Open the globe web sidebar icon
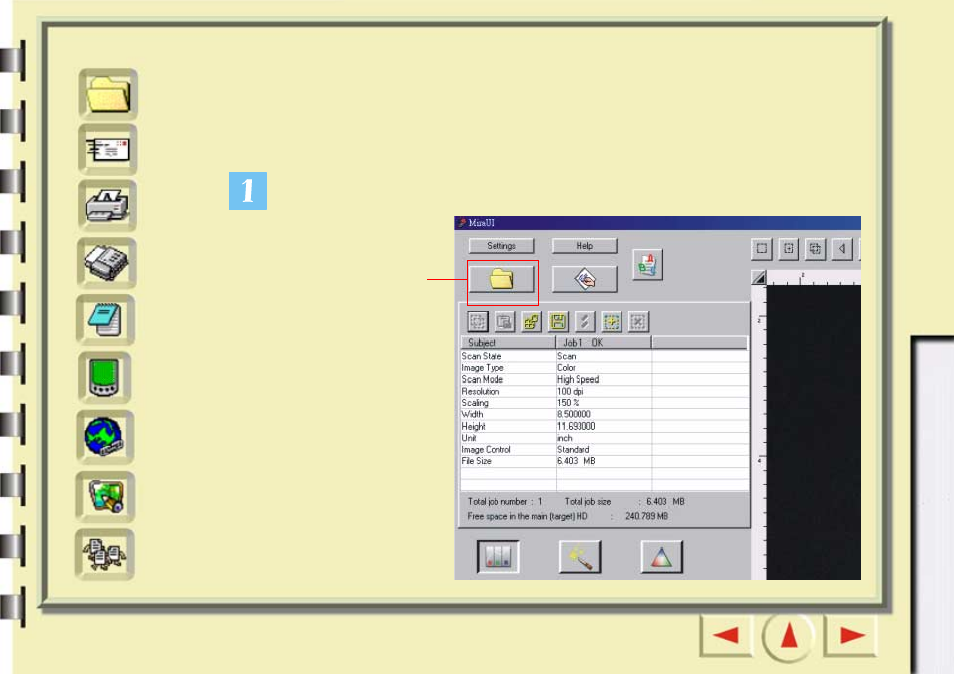 click(105, 437)
